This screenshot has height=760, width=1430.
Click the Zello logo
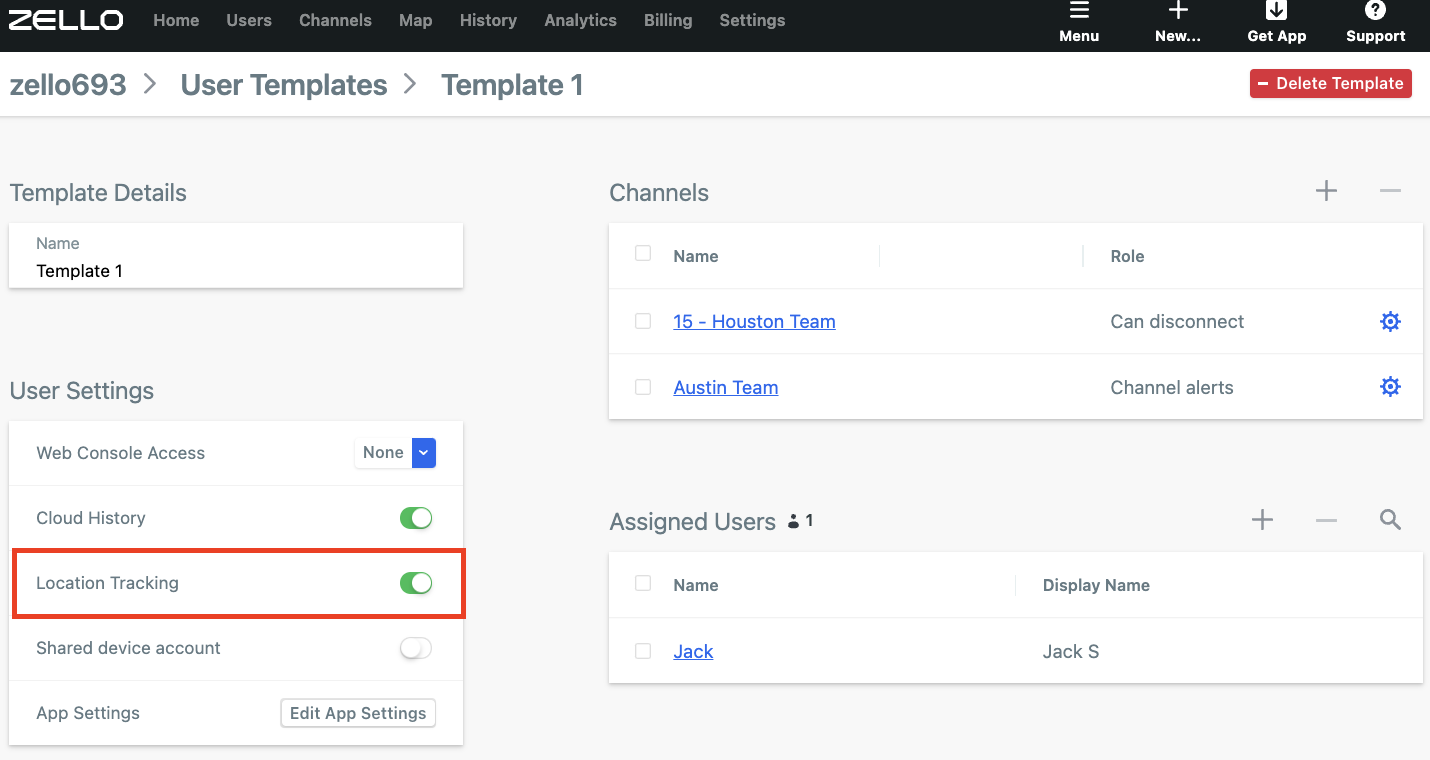[x=66, y=20]
